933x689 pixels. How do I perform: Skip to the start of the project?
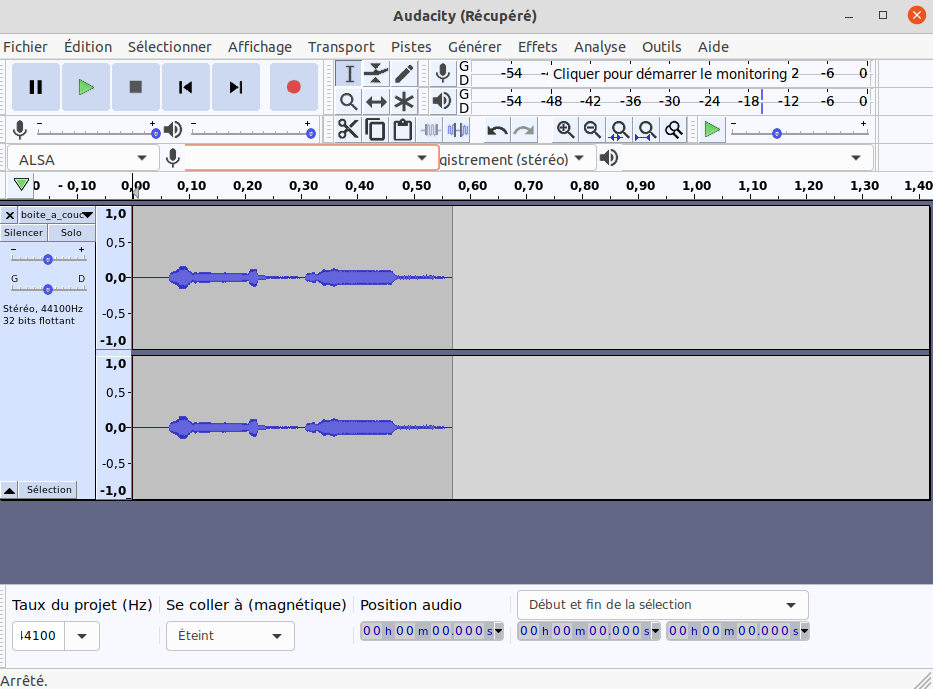186,87
